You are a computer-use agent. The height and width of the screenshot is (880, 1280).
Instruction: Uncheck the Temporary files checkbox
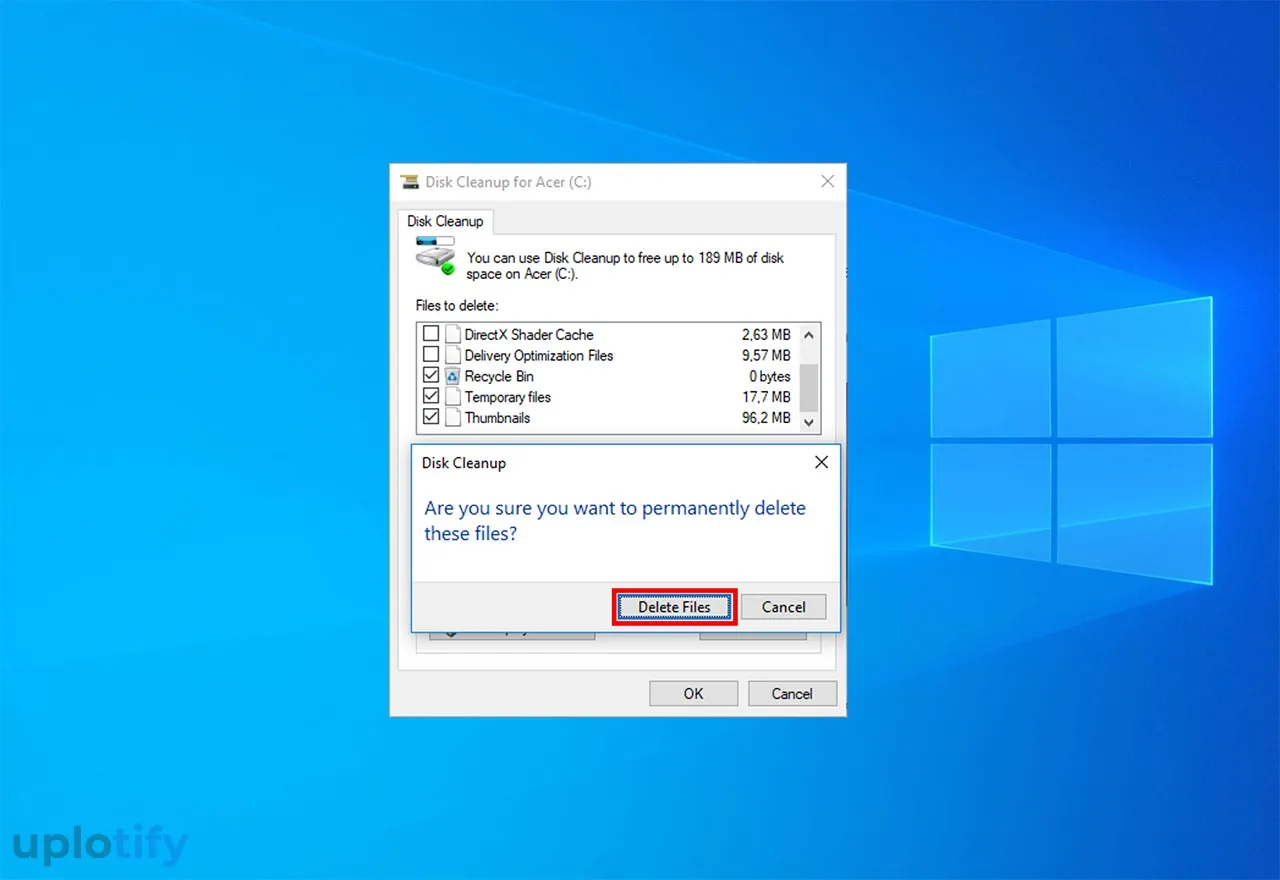click(x=431, y=397)
